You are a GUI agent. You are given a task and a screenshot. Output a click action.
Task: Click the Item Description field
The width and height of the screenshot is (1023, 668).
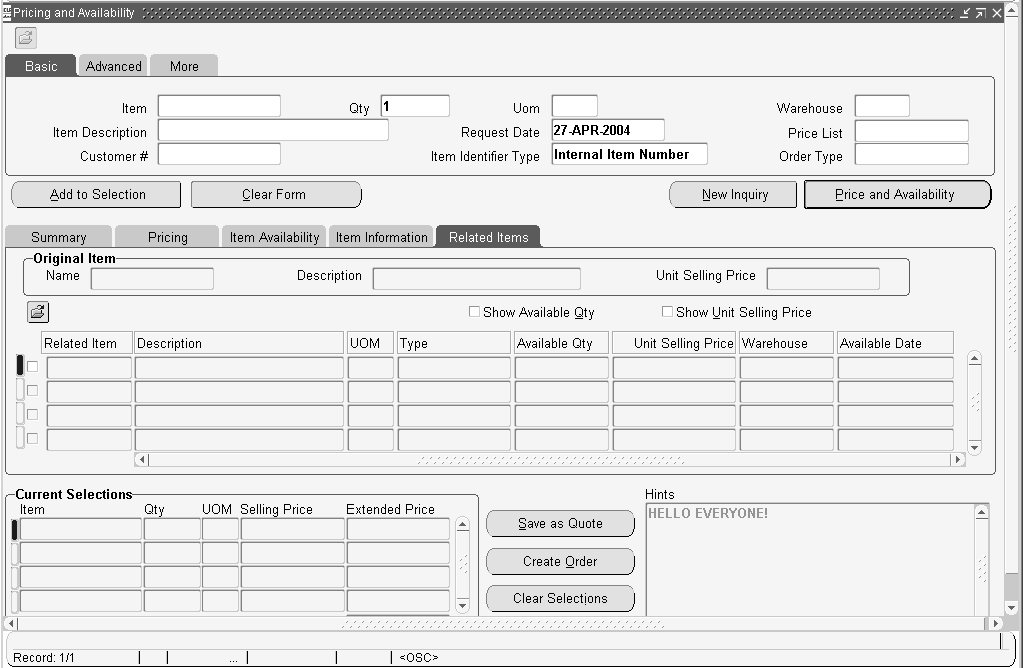click(x=273, y=130)
